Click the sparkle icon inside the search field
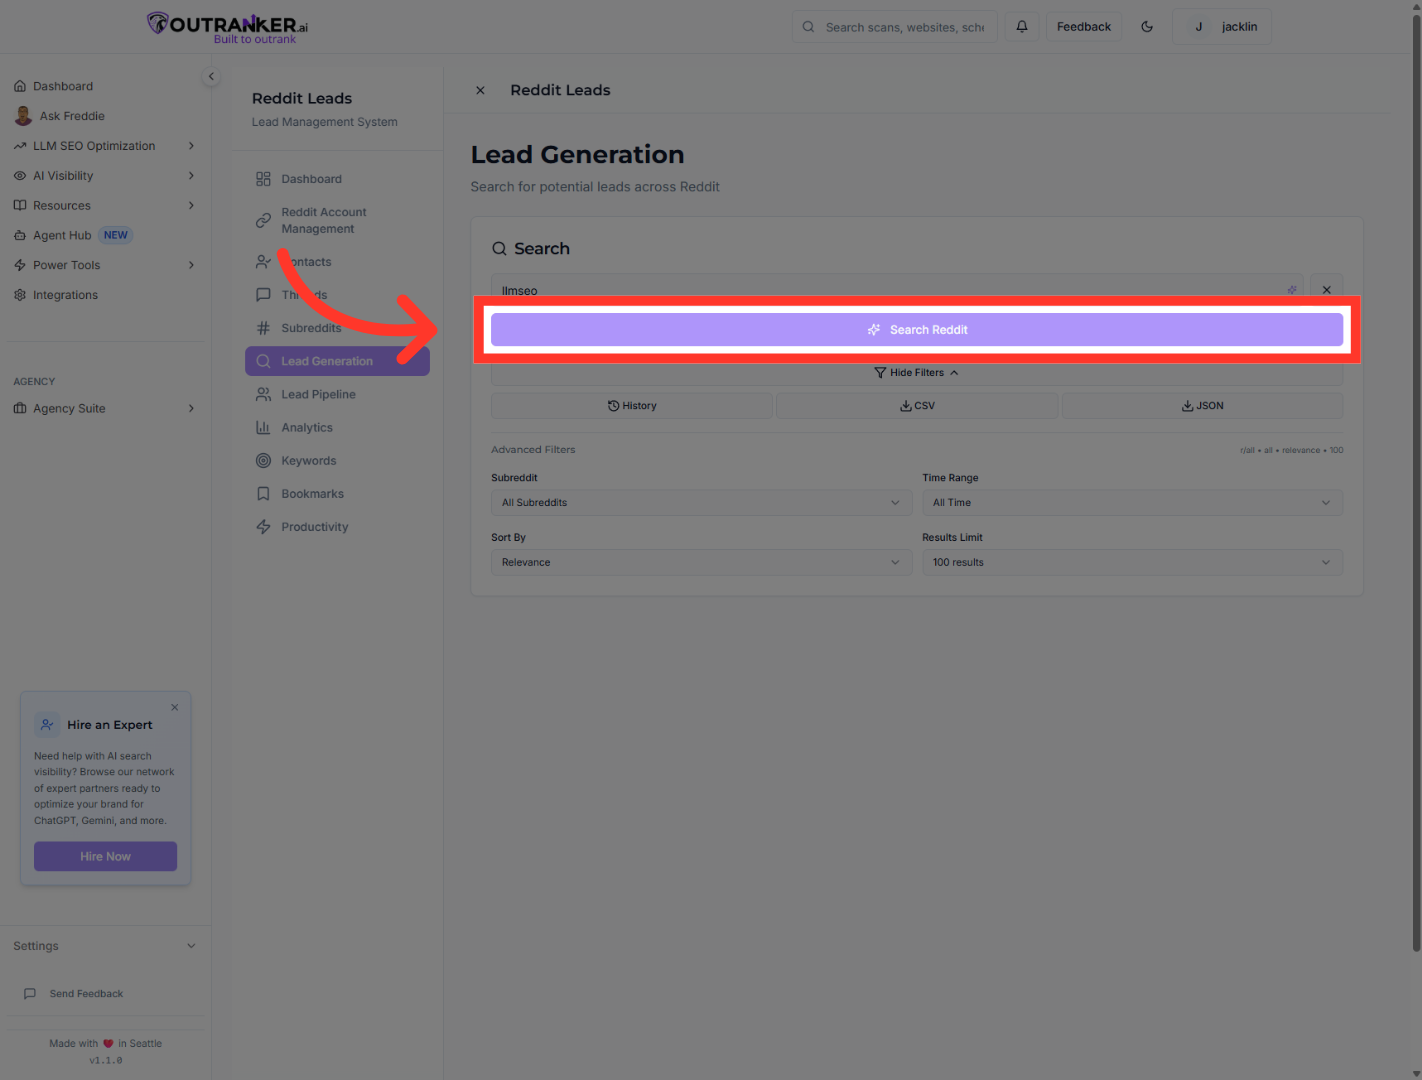1422x1080 pixels. (1291, 289)
